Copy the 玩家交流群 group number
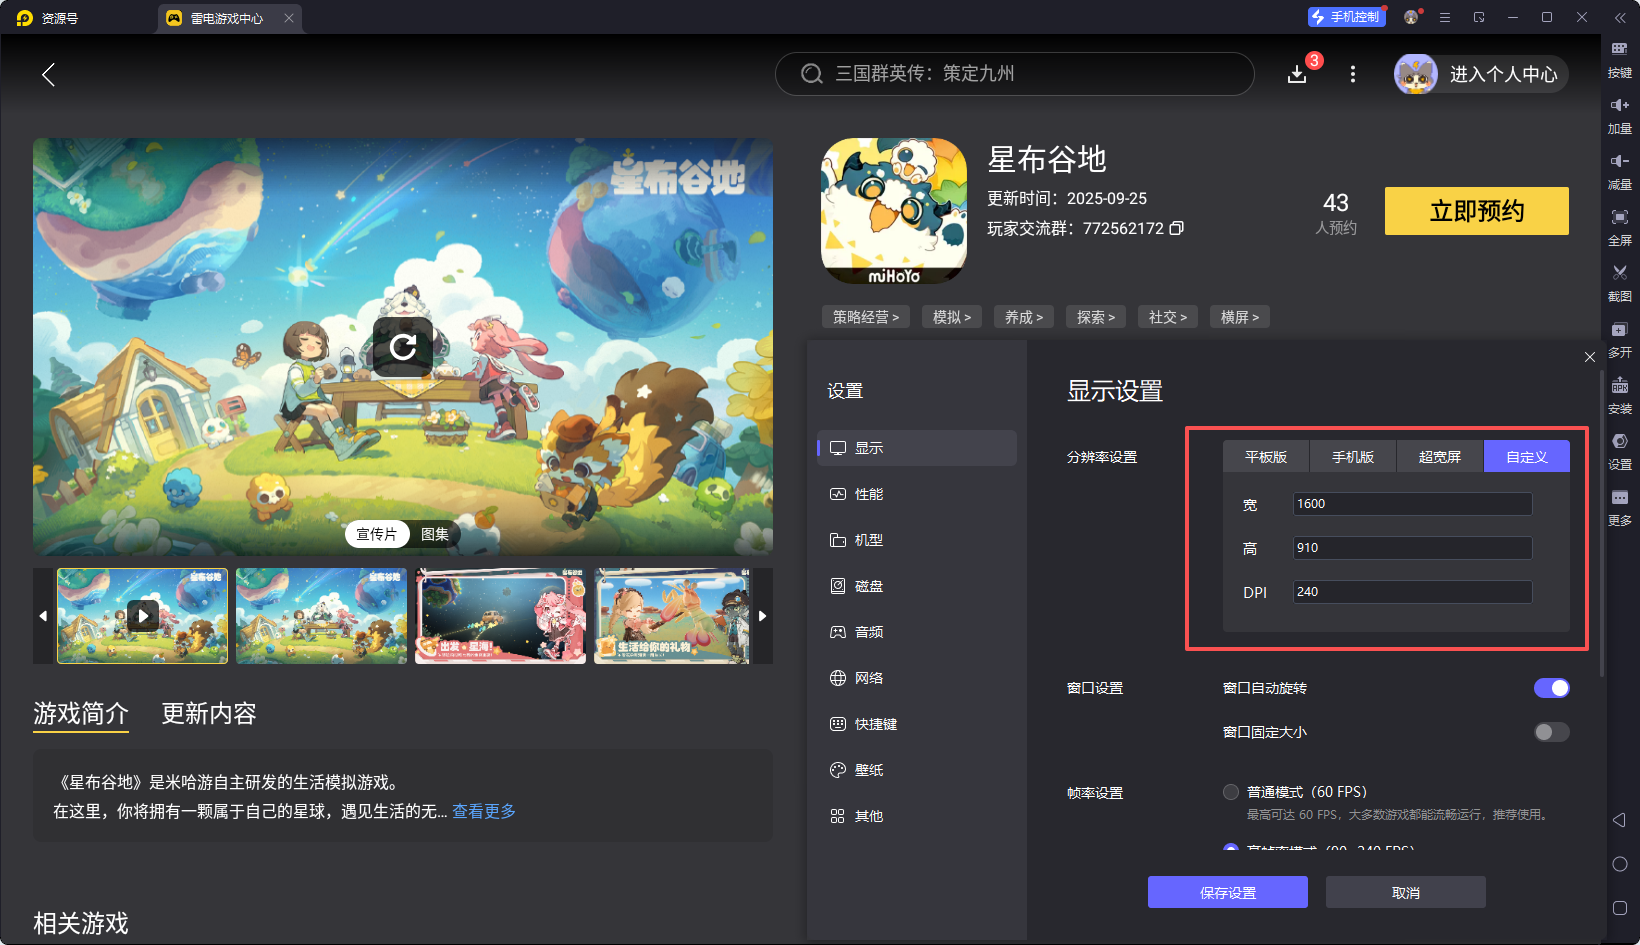Screen dimensions: 1640x945 pyautogui.click(x=1177, y=228)
